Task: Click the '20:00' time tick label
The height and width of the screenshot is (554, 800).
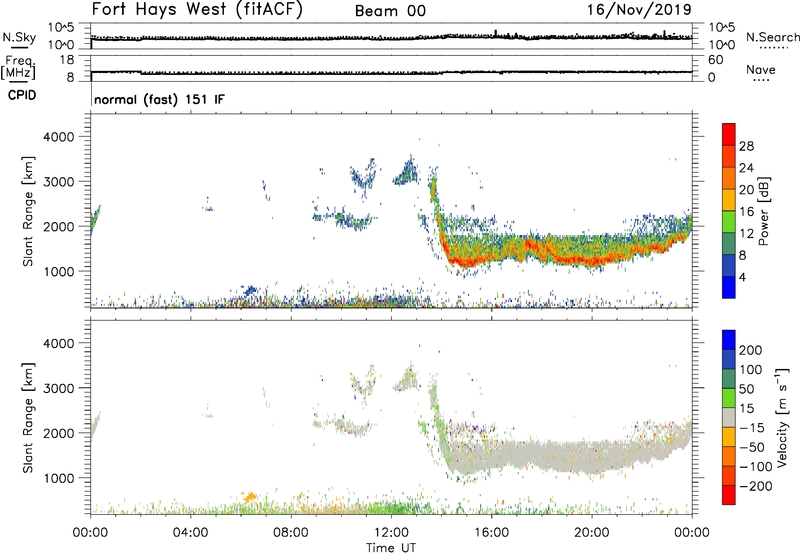Action: pyautogui.click(x=592, y=533)
